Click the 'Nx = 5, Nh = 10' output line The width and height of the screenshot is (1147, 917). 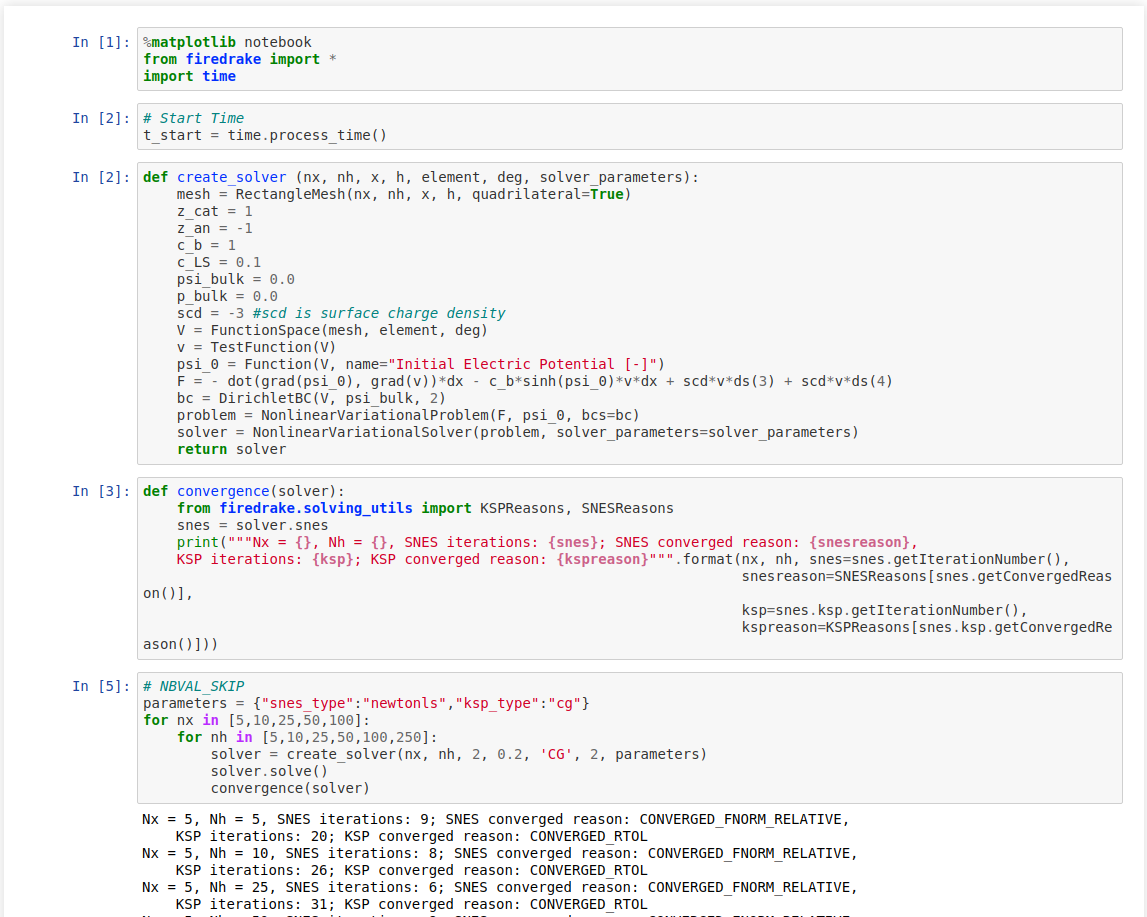[499, 853]
